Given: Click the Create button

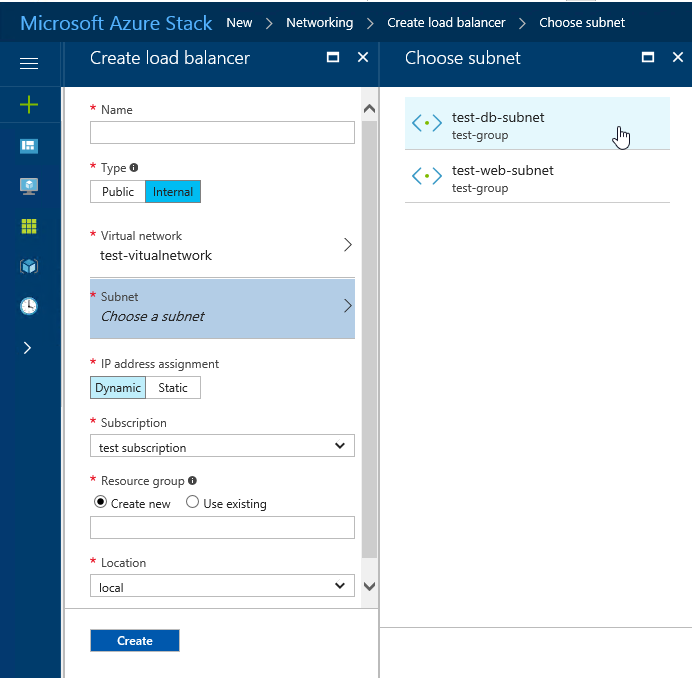Looking at the screenshot, I should coord(135,640).
